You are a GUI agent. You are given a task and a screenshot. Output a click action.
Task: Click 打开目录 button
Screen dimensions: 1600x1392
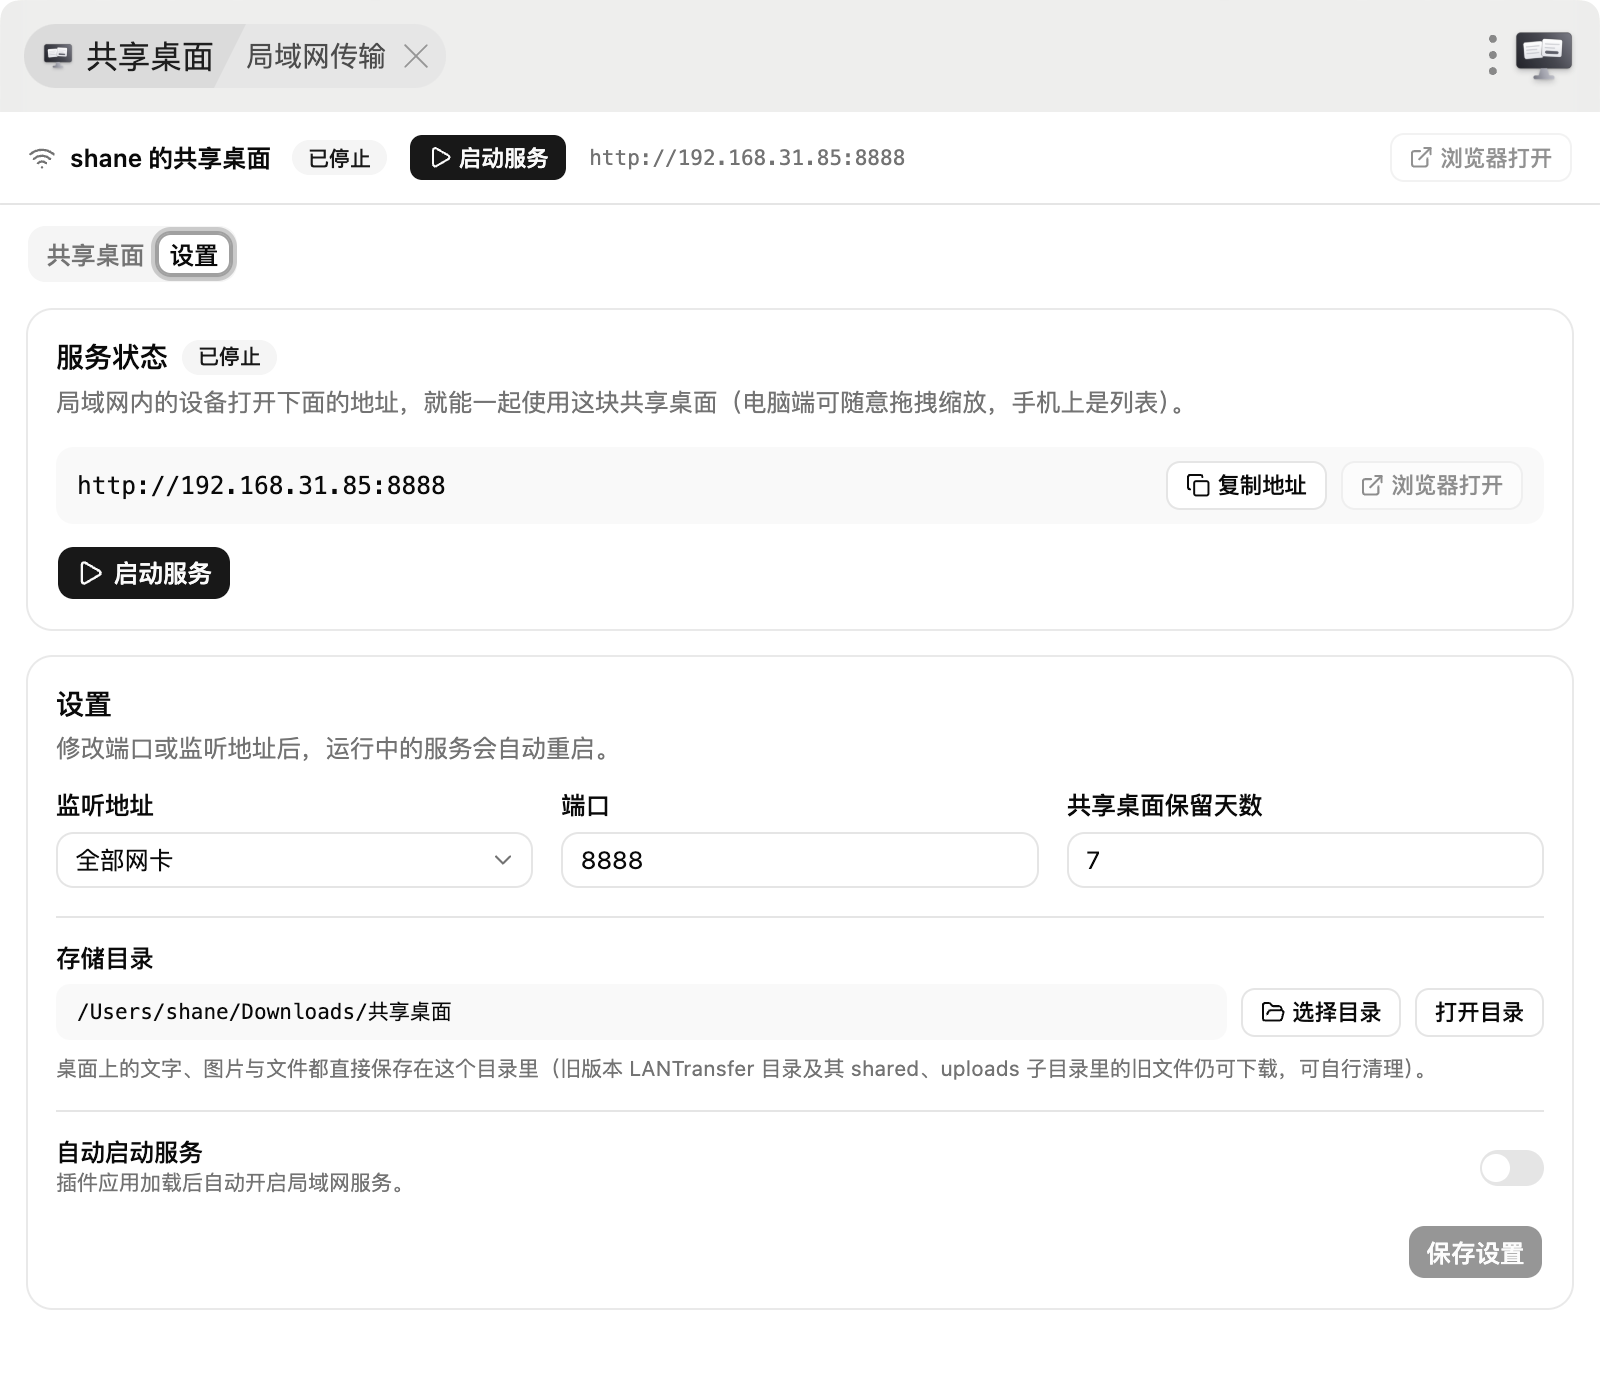[x=1479, y=1012]
